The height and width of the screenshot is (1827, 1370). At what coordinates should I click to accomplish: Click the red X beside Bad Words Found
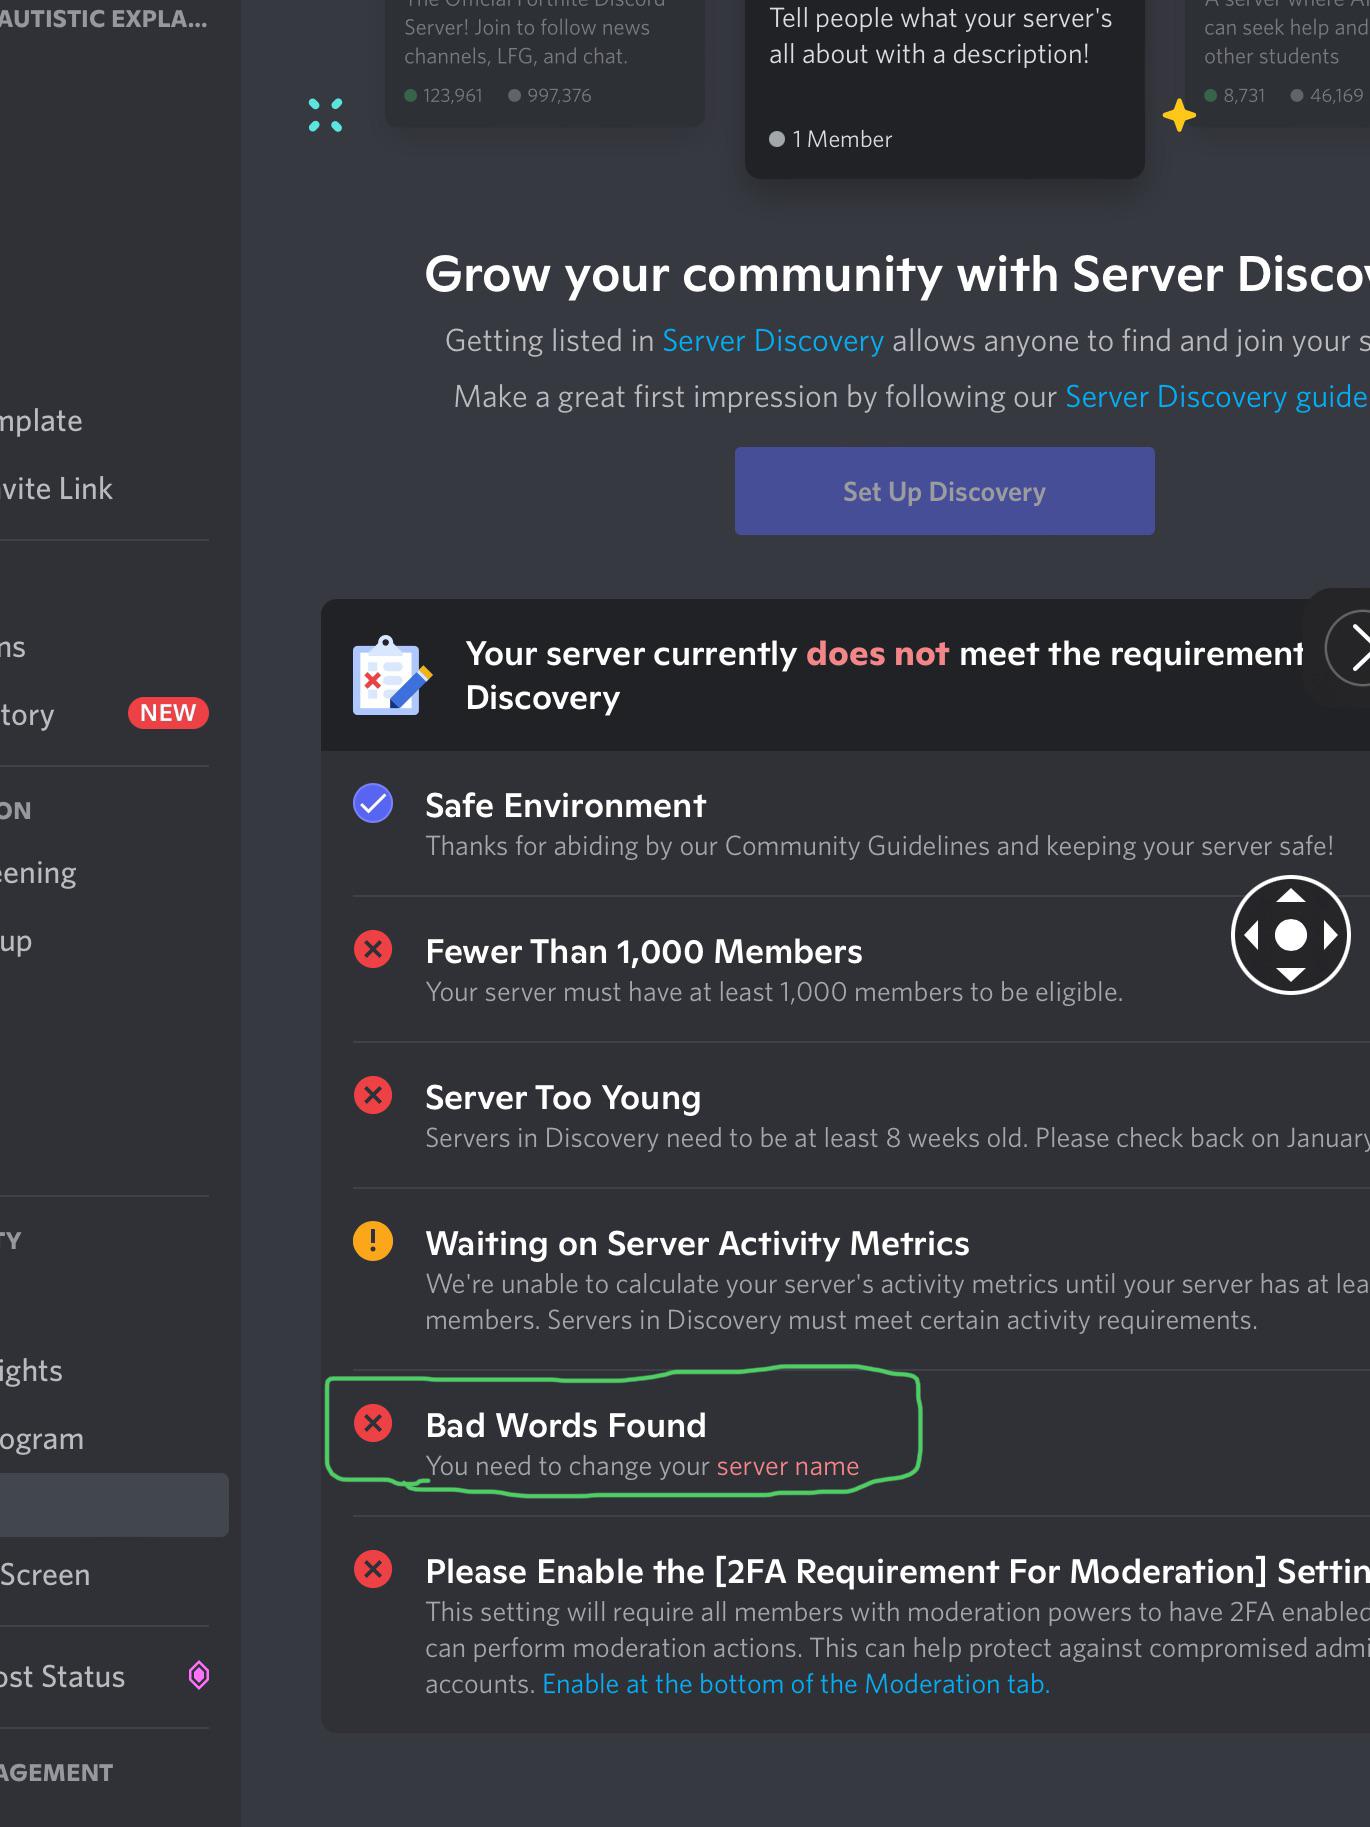pos(373,1423)
